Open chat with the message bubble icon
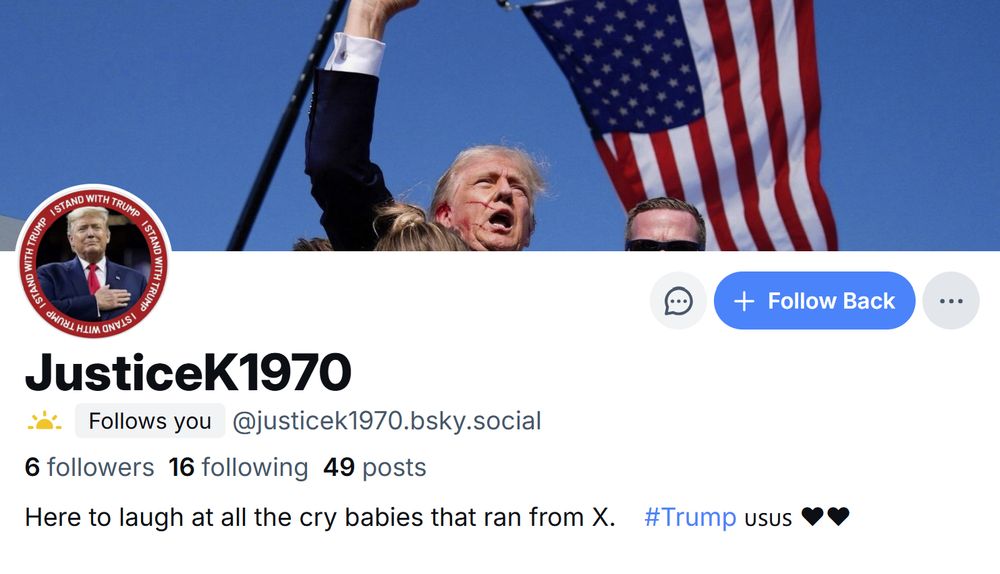 tap(678, 300)
